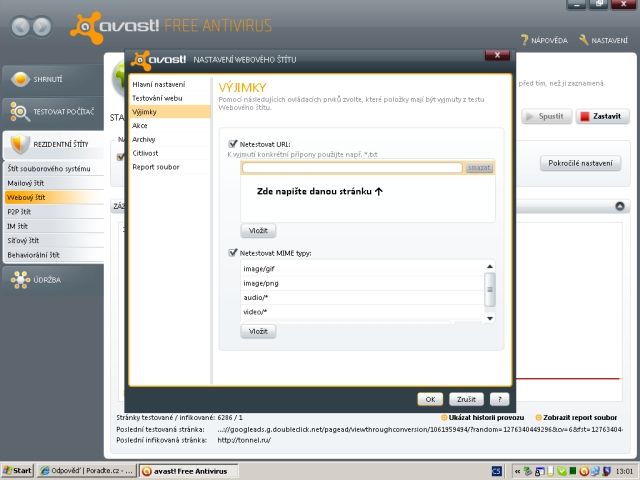Click the green square tray icon
This screenshot has width=640, height=480.
(573, 471)
